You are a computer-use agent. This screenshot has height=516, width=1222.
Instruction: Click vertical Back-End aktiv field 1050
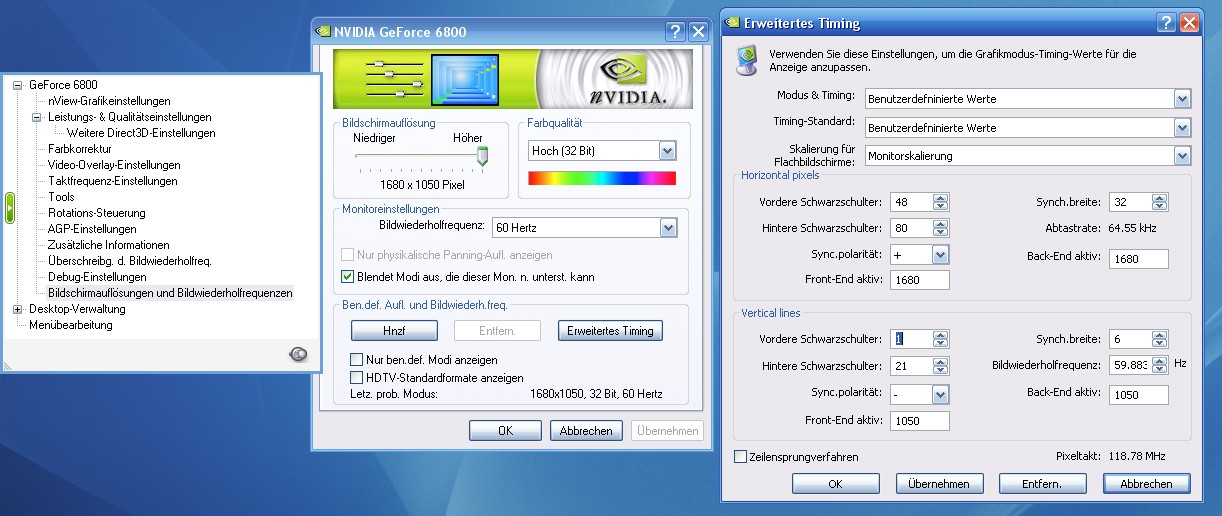coord(1139,395)
